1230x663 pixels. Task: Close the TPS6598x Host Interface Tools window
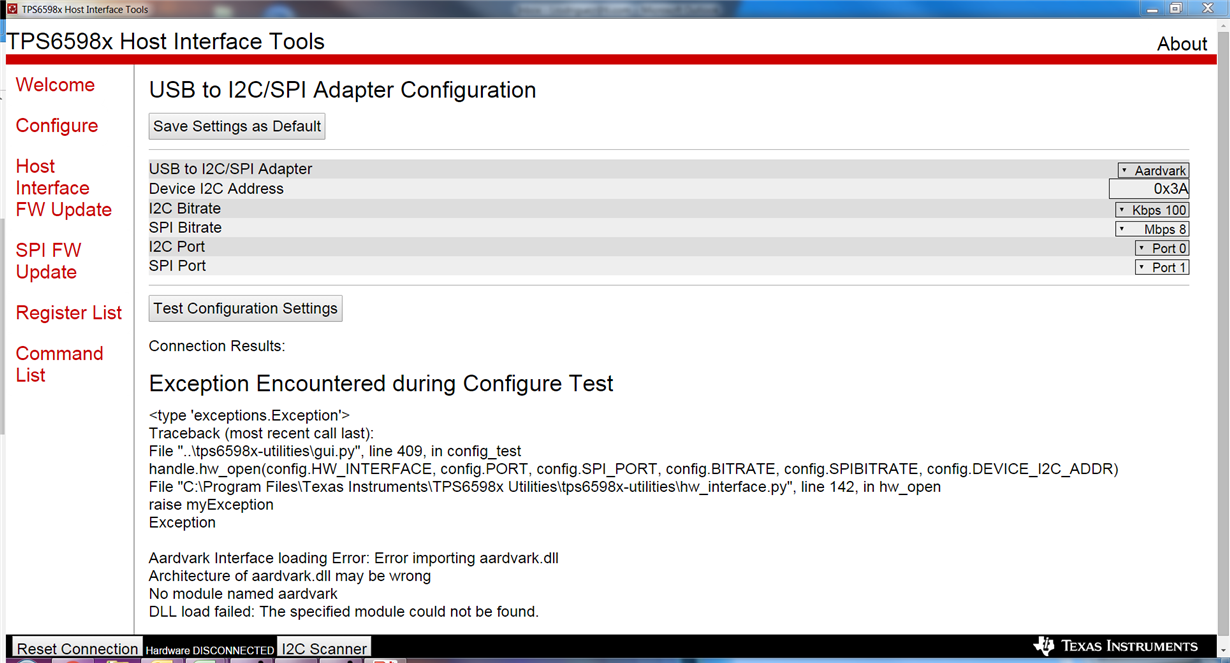[x=1208, y=8]
